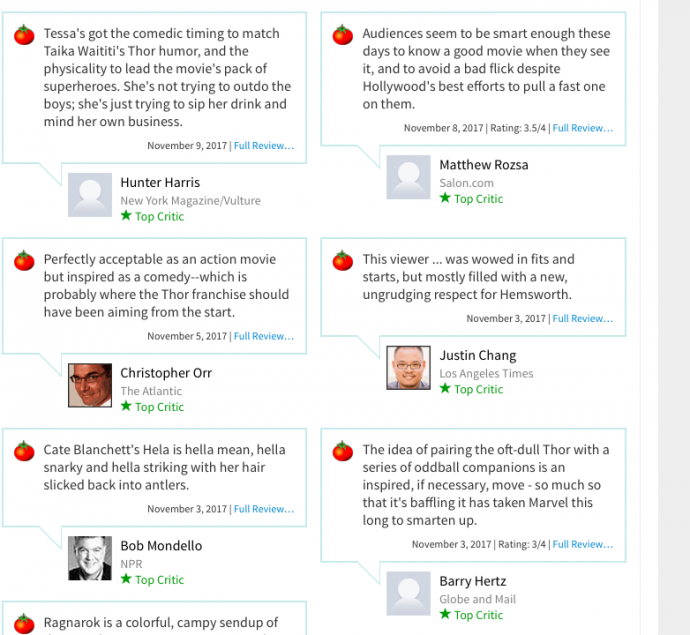Open Full Review link dated November 8, 2017
Screen dimensions: 690x635
pyautogui.click(x=583, y=128)
